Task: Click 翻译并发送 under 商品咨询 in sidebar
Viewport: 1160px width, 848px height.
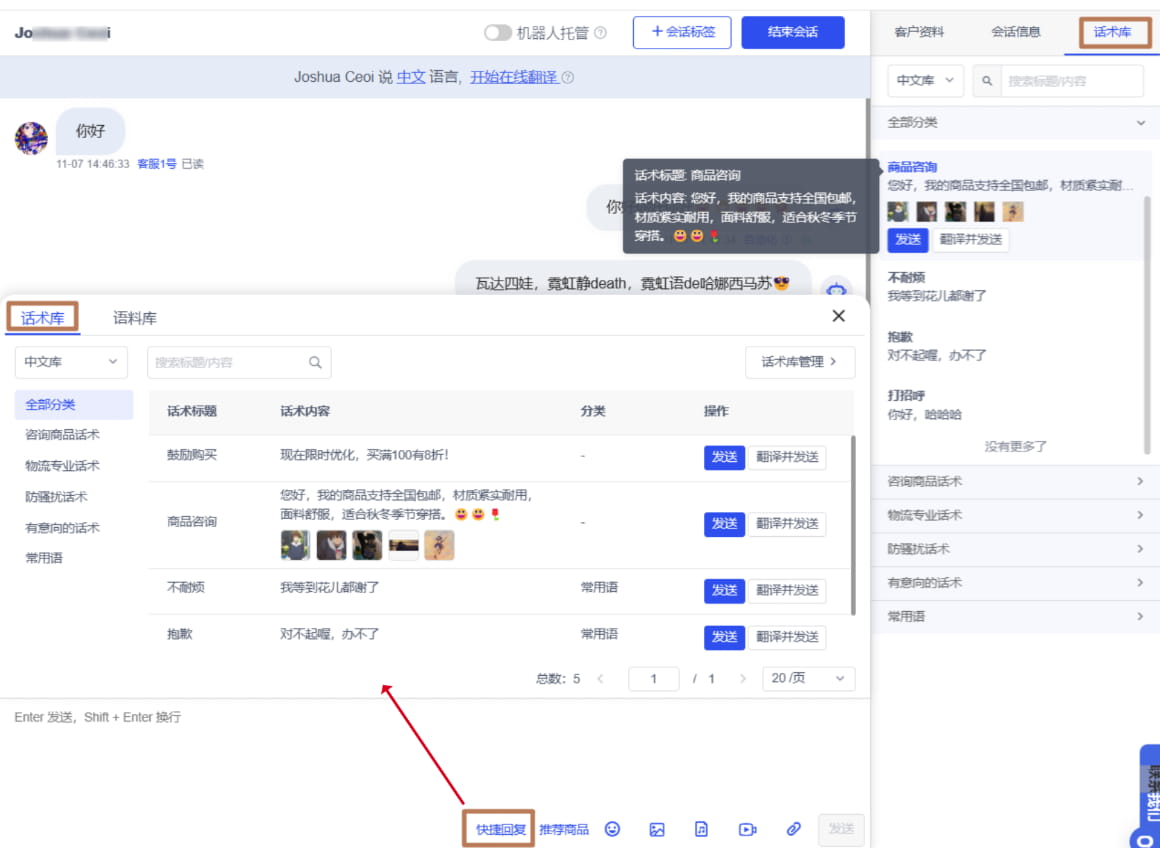Action: 971,240
